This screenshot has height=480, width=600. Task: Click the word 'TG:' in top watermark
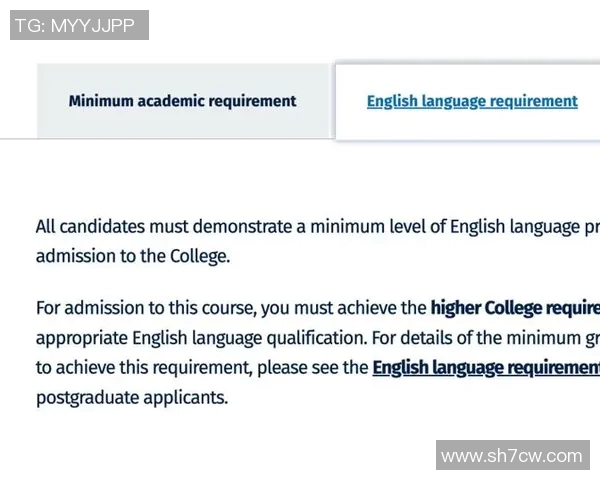coord(29,25)
